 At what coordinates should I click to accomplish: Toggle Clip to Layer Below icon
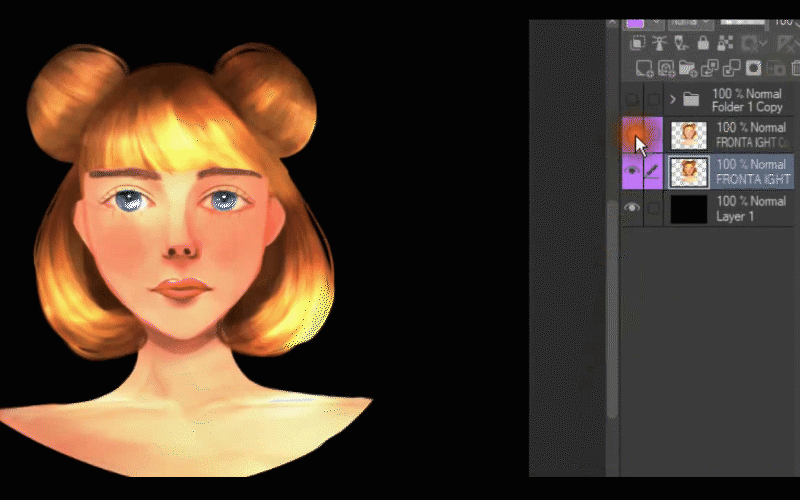point(637,43)
